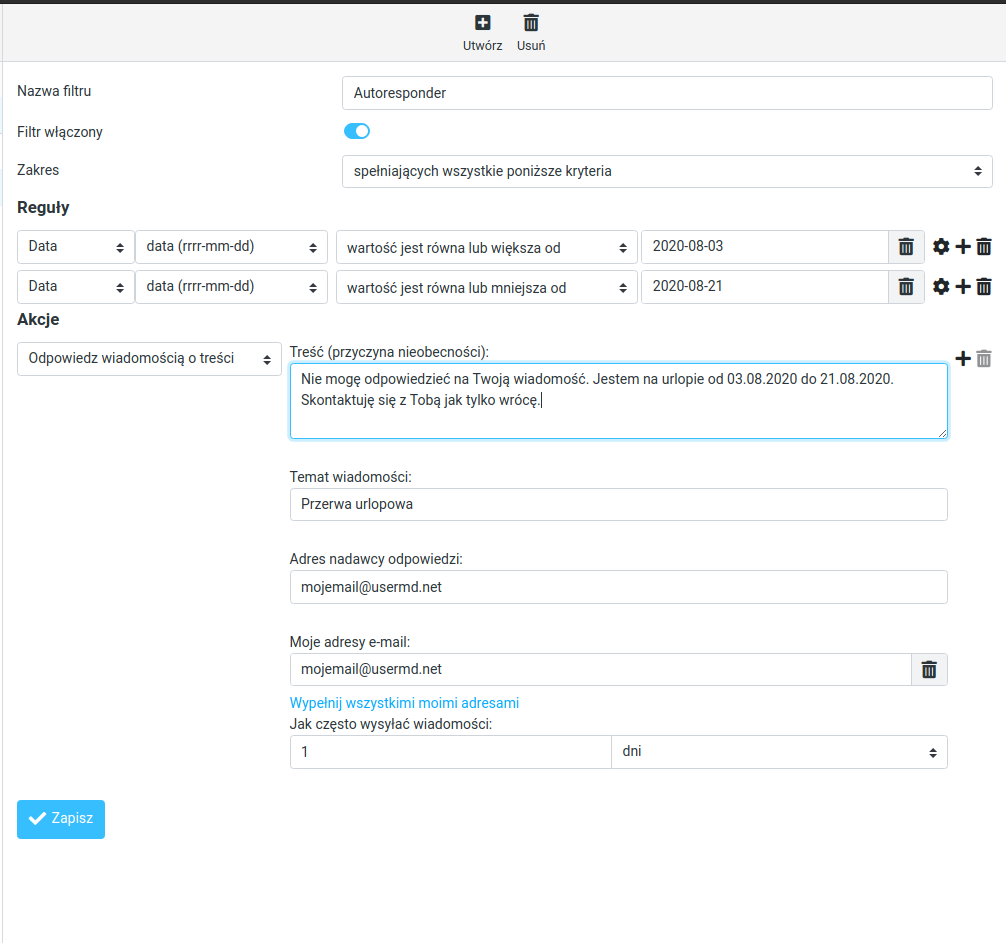Delete the second rule using far-right trash icon
This screenshot has width=1006, height=943.
pyautogui.click(x=984, y=287)
